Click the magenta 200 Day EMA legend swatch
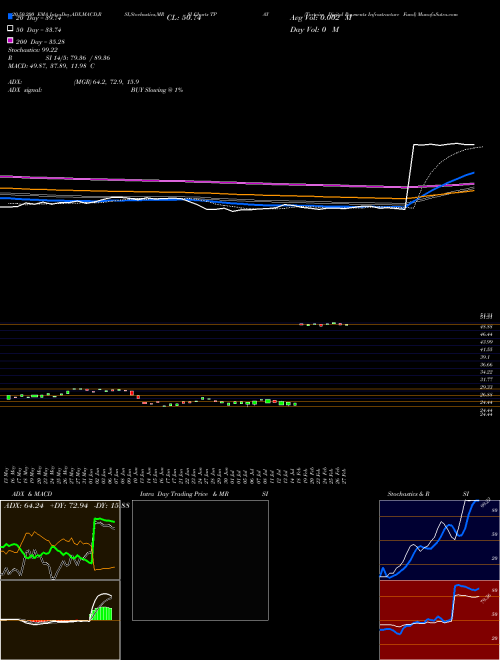This screenshot has width=500, height=660. coord(10,40)
